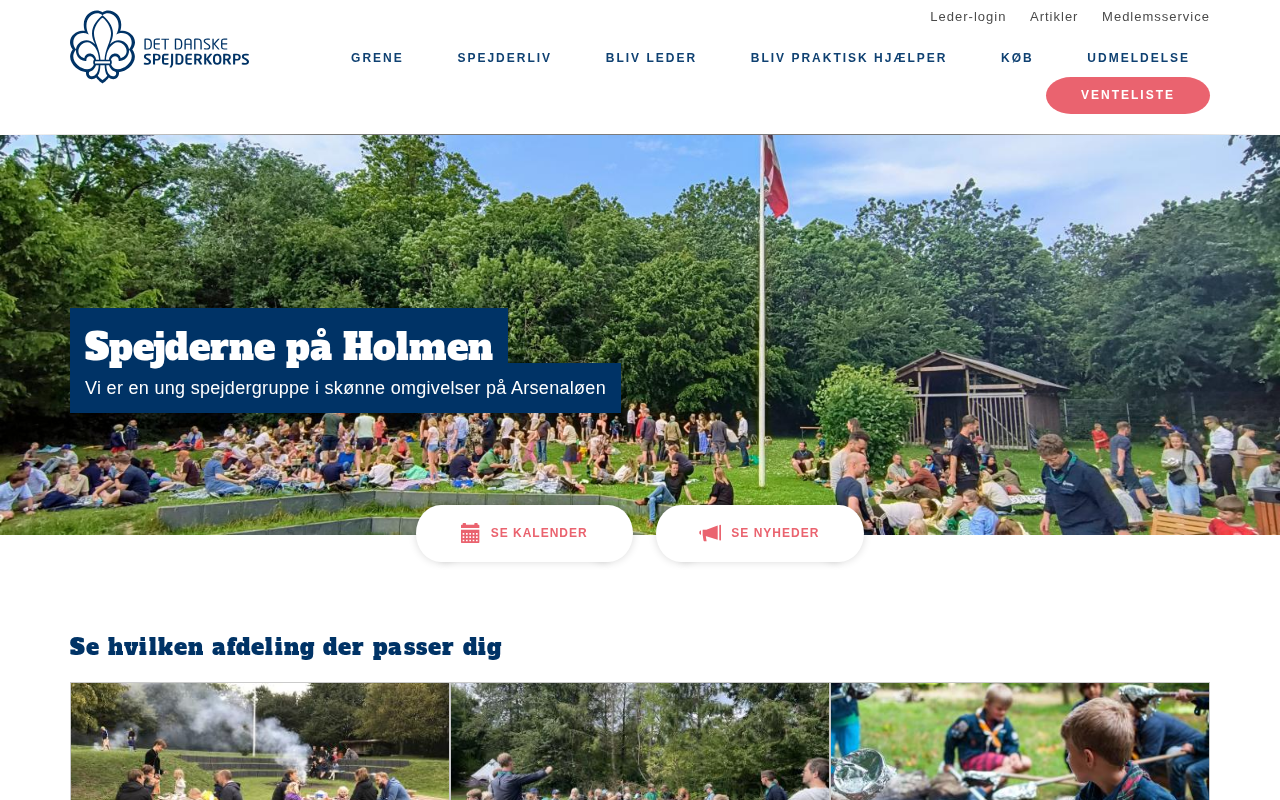The height and width of the screenshot is (800, 1280).
Task: Follow the Artikler link
Action: click(1054, 16)
